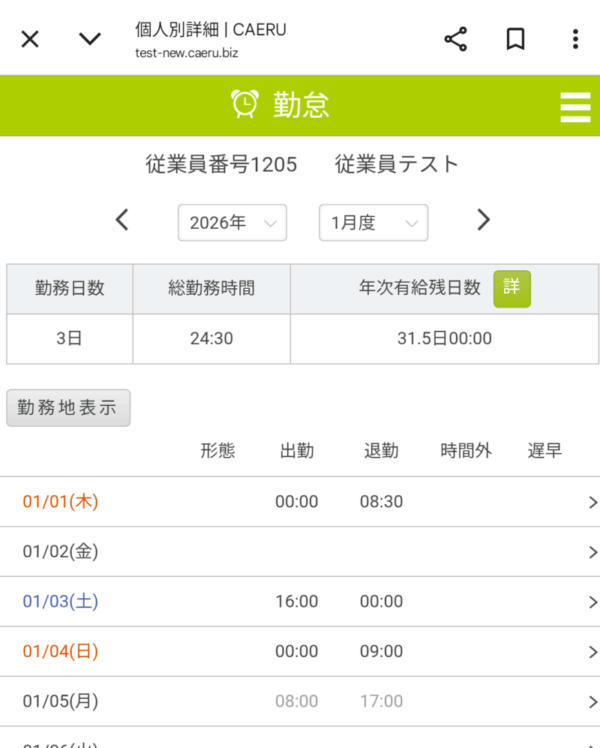Tap the alarm clock 勤怠 icon
The image size is (600, 748).
click(245, 104)
